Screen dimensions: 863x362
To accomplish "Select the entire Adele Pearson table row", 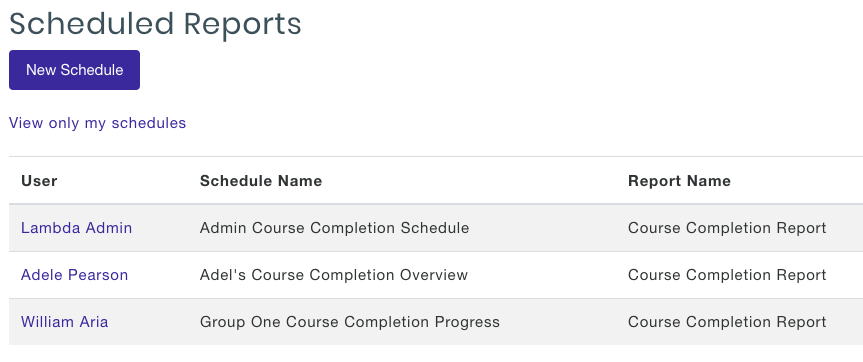I will click(436, 275).
